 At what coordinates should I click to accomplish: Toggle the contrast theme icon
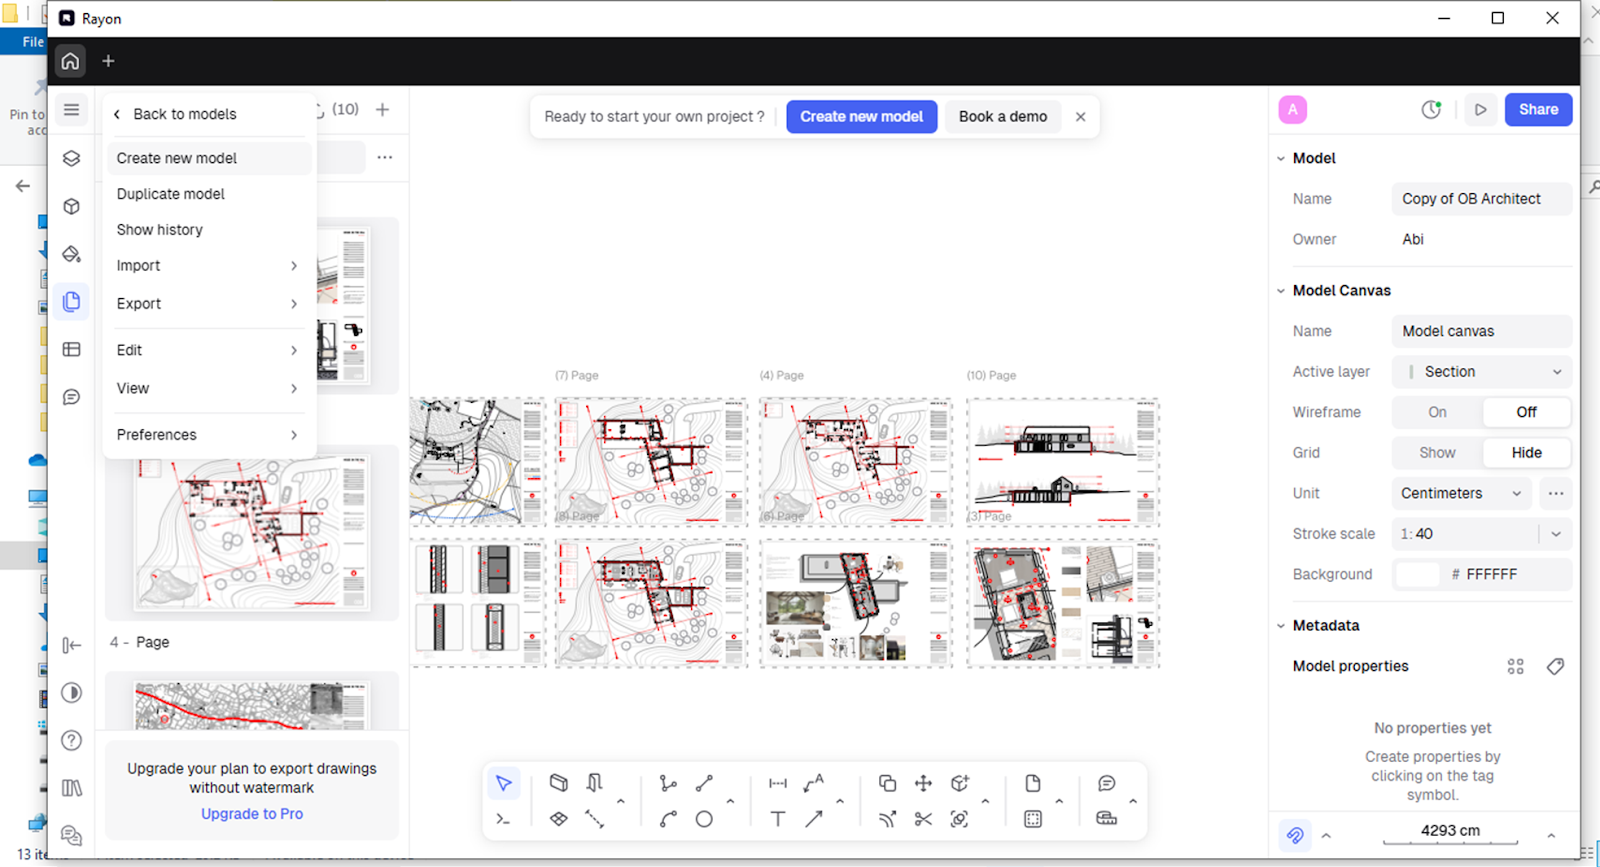click(71, 693)
